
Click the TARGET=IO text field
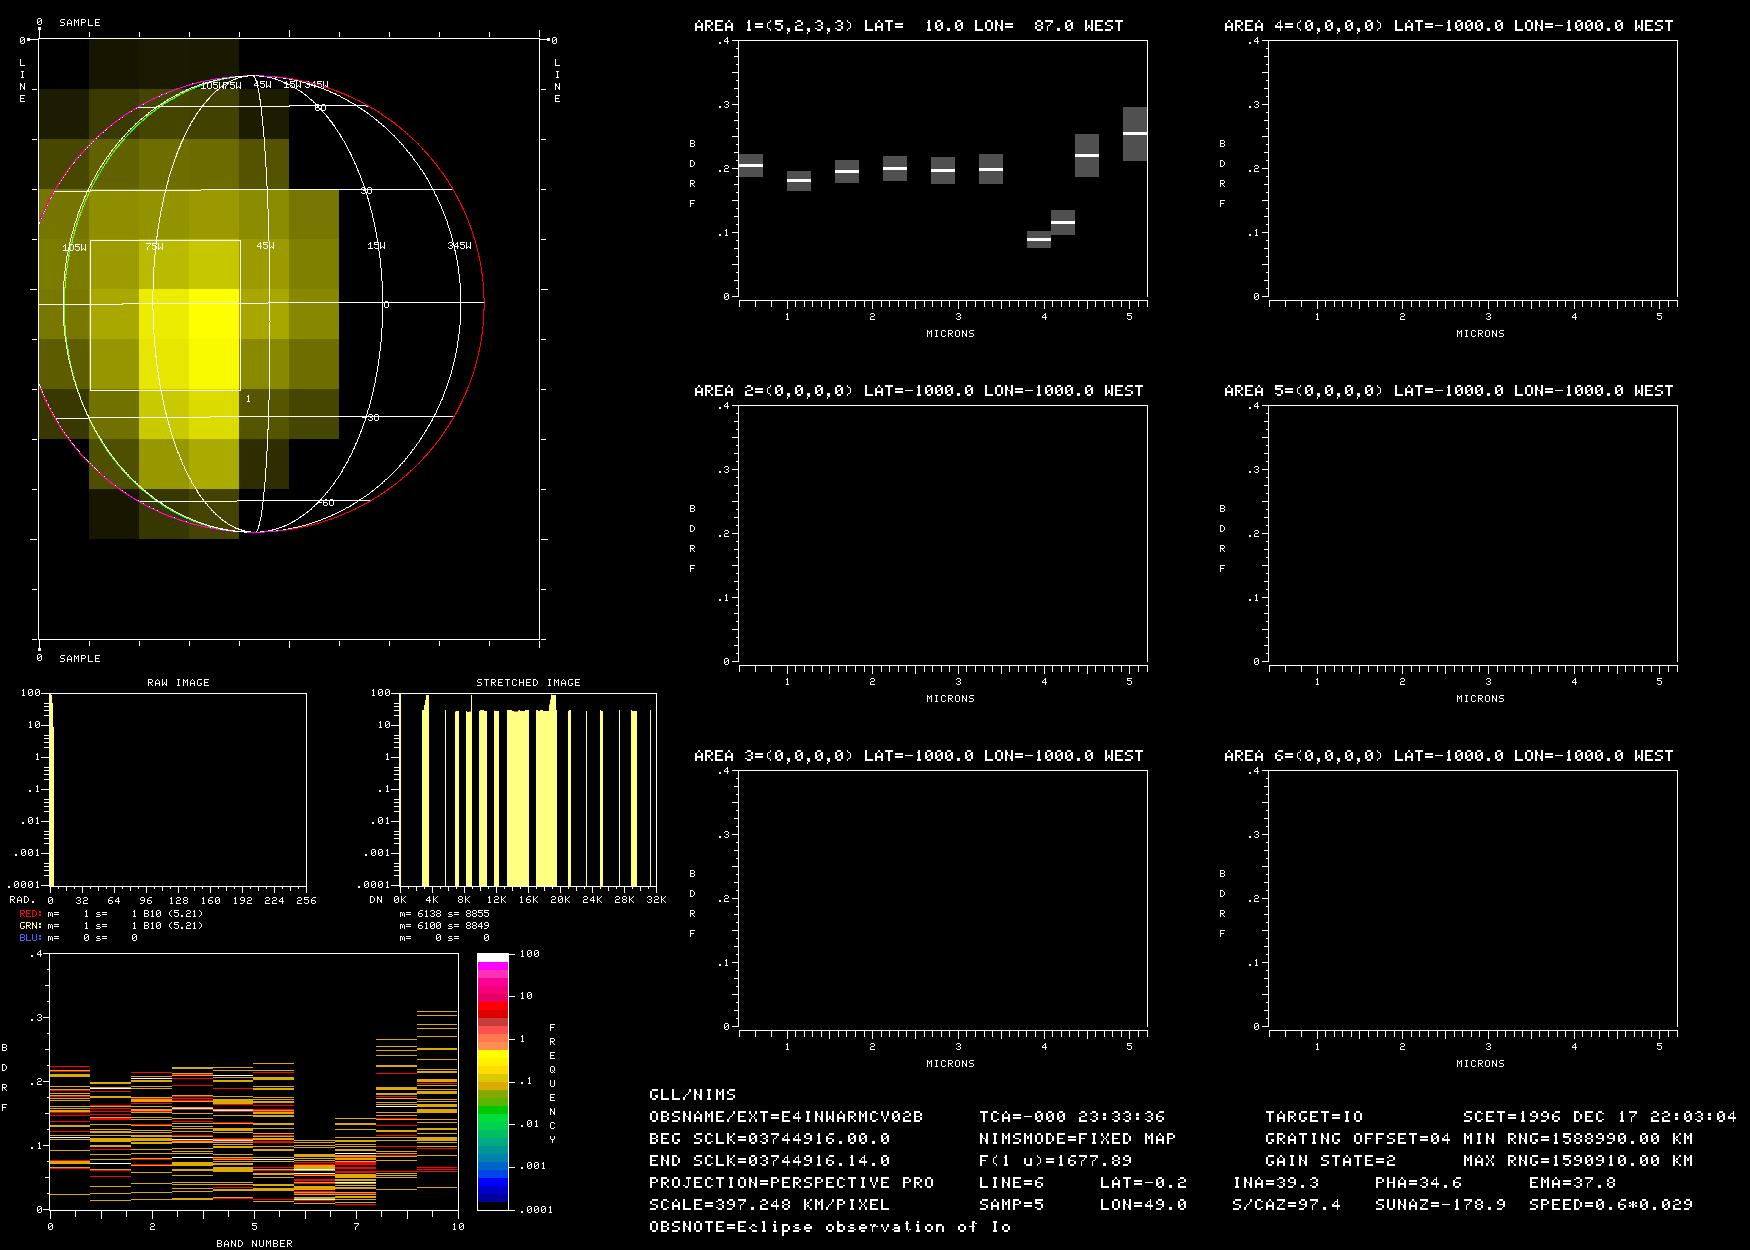point(1313,1117)
